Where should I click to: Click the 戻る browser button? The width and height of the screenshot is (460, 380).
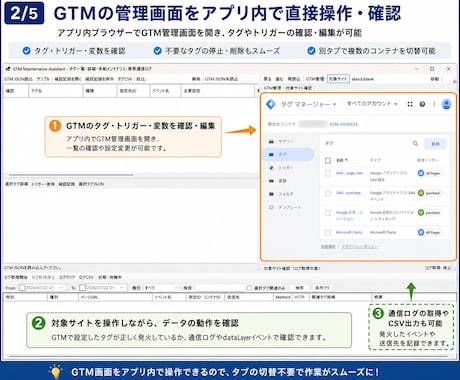click(267, 79)
